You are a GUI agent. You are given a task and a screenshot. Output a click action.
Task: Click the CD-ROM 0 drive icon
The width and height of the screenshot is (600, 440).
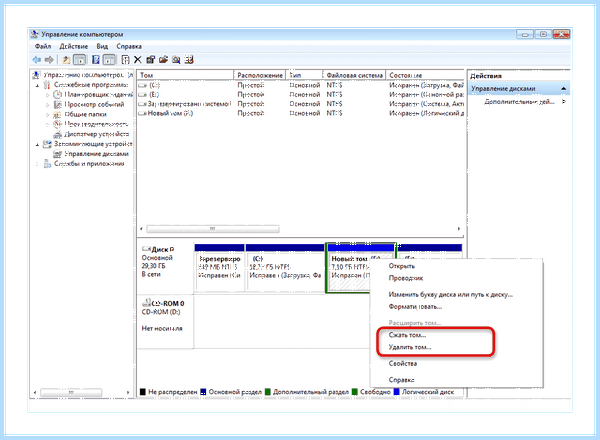pyautogui.click(x=146, y=303)
